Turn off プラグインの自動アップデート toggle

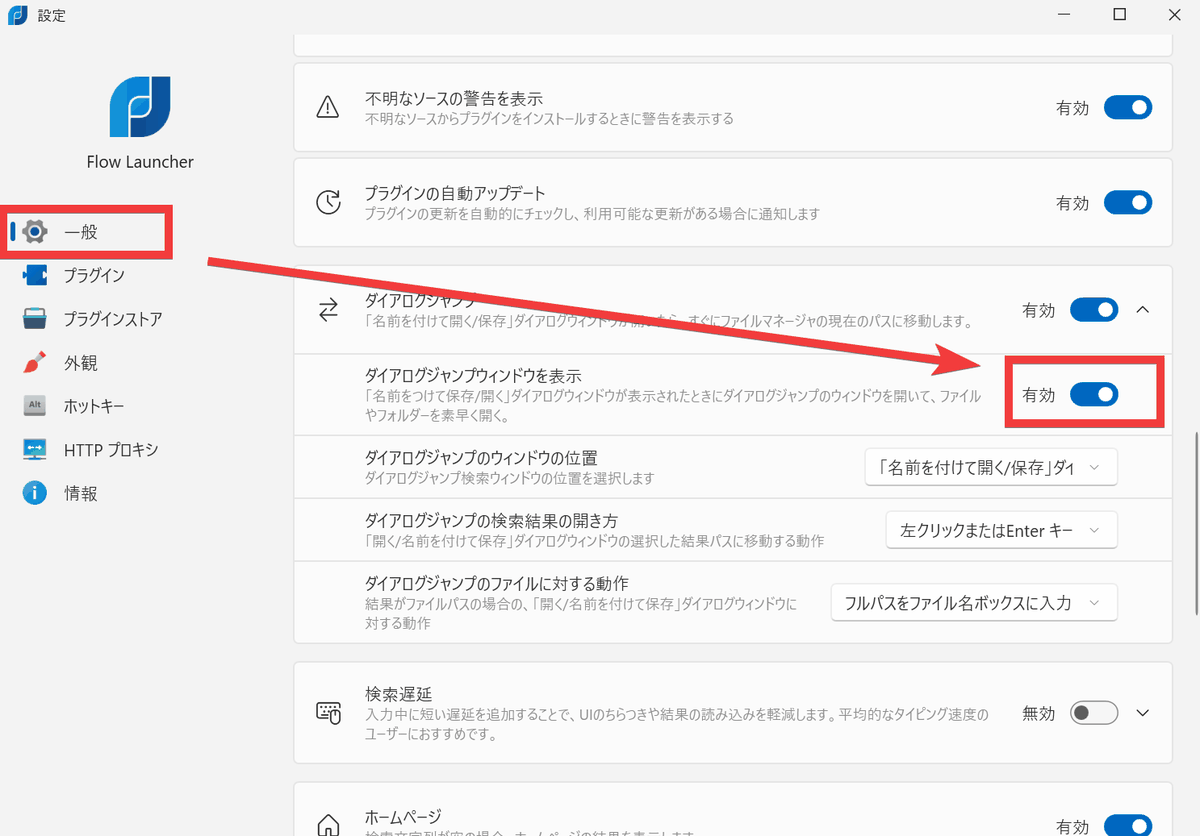coord(1128,203)
